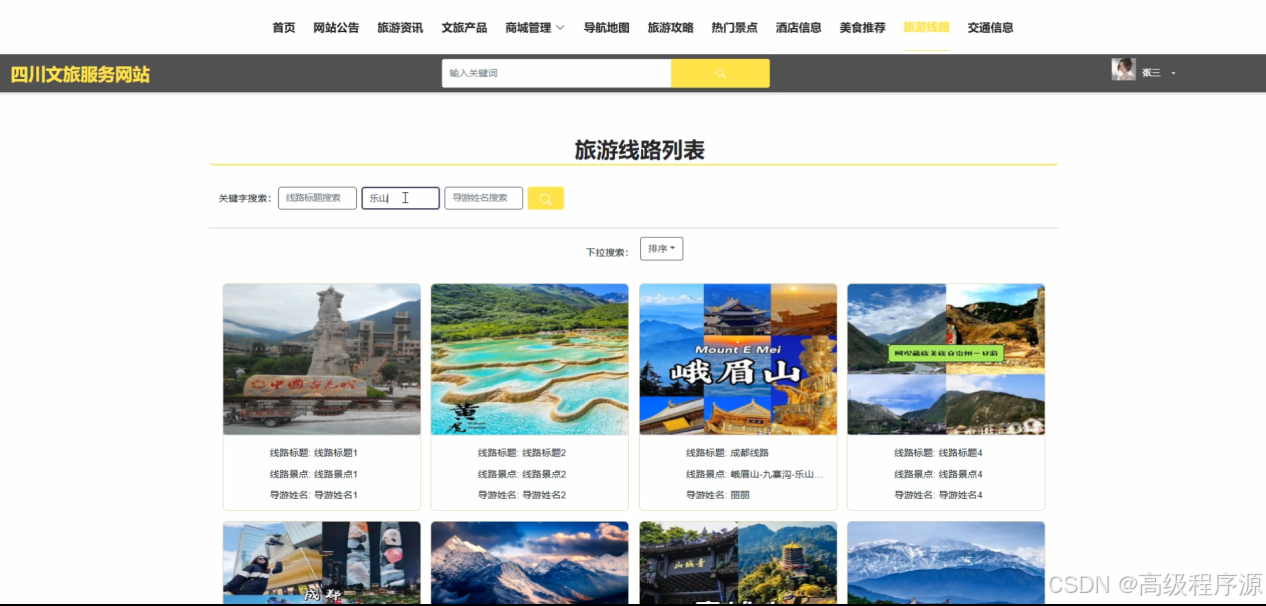The height and width of the screenshot is (606, 1266).
Task: Open second-row snowy peak sunset thumbnail
Action: coord(530,562)
